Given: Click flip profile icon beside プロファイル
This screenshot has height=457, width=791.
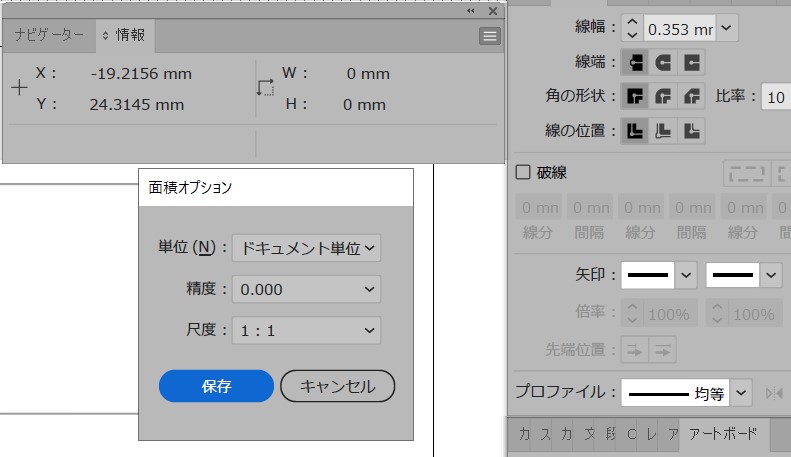Looking at the screenshot, I should click(774, 393).
